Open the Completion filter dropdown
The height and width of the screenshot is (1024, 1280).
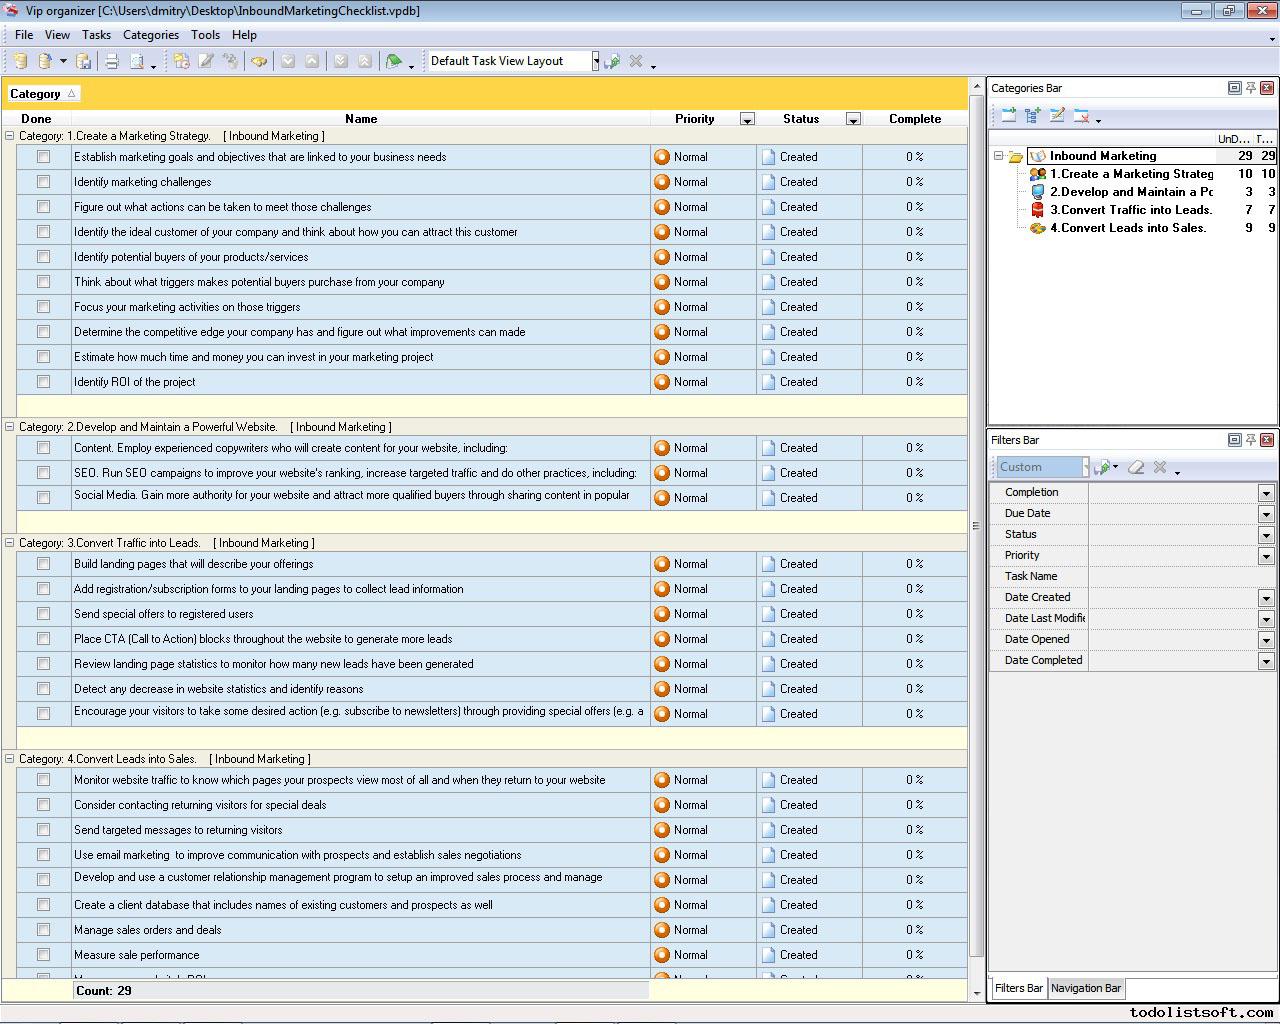1266,493
